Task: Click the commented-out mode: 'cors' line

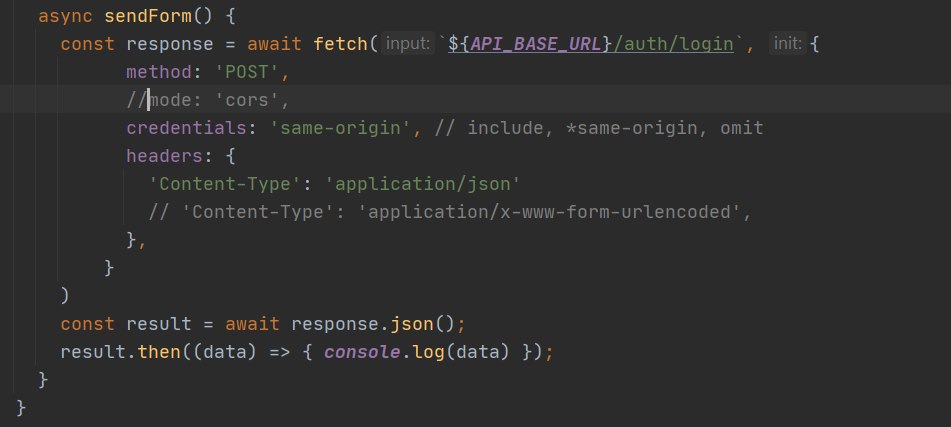Action: point(208,100)
